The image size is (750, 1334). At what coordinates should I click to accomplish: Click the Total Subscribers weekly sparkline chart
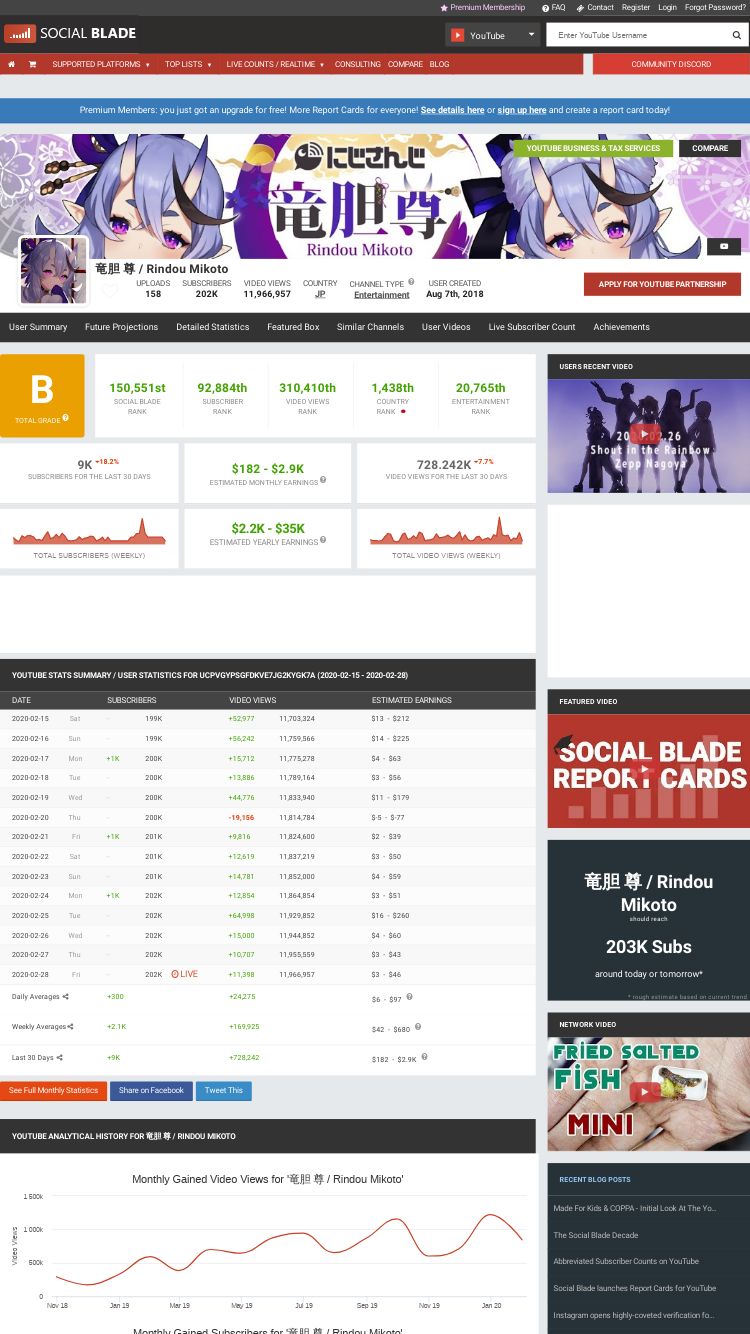pos(89,531)
